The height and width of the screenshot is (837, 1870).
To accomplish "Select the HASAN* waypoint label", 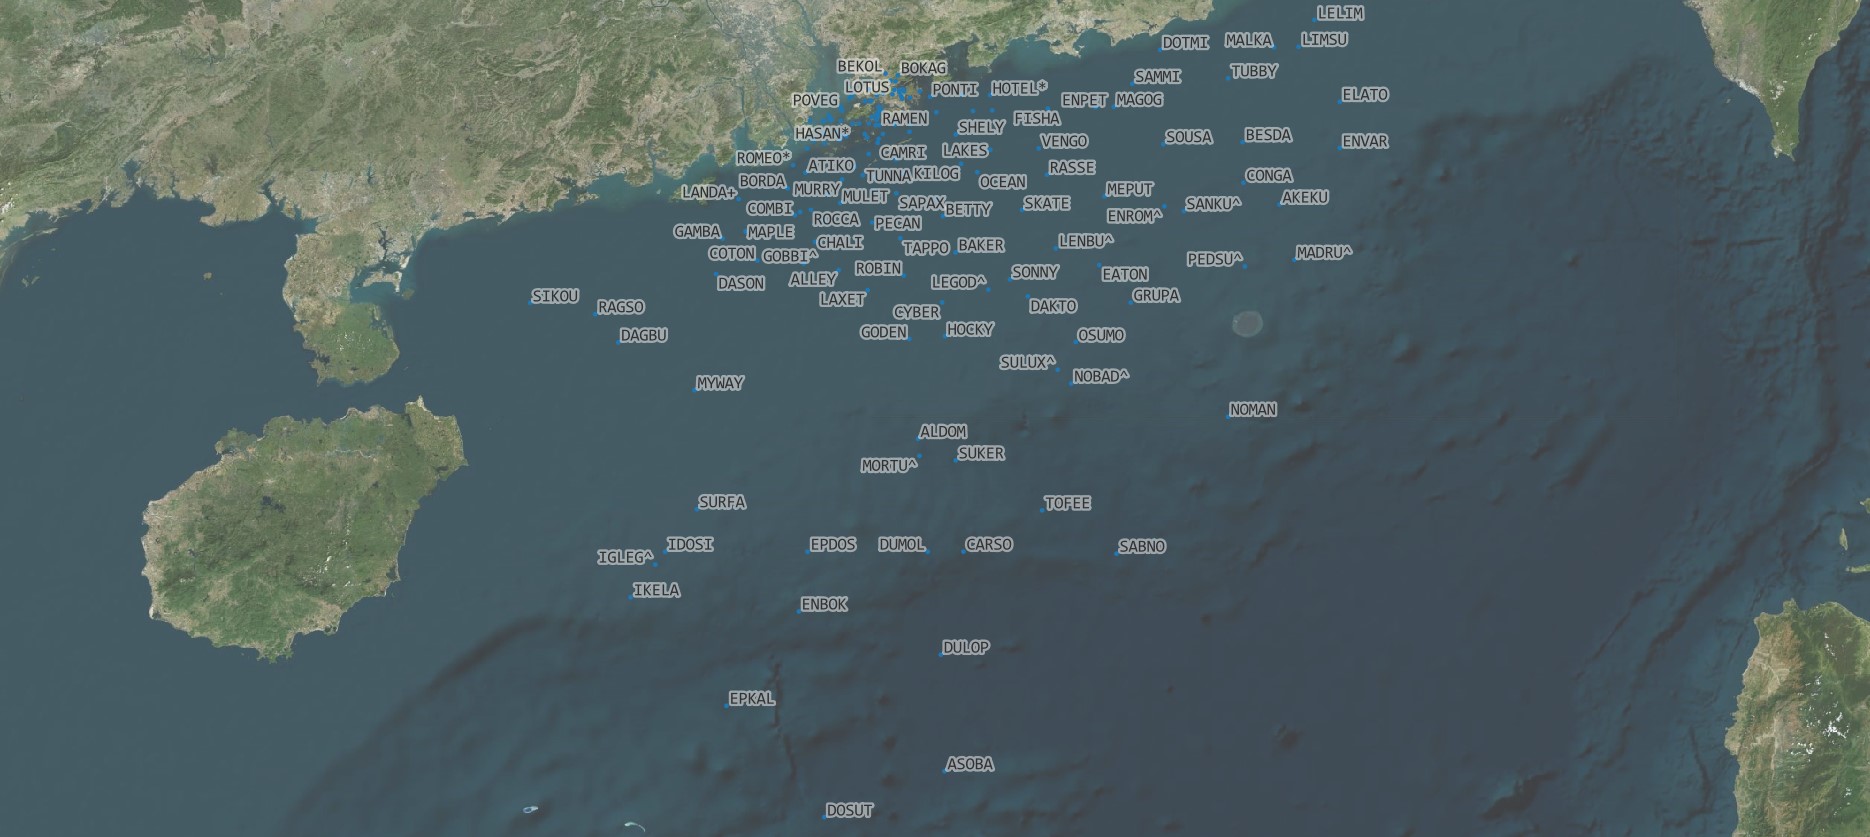I will click(823, 134).
